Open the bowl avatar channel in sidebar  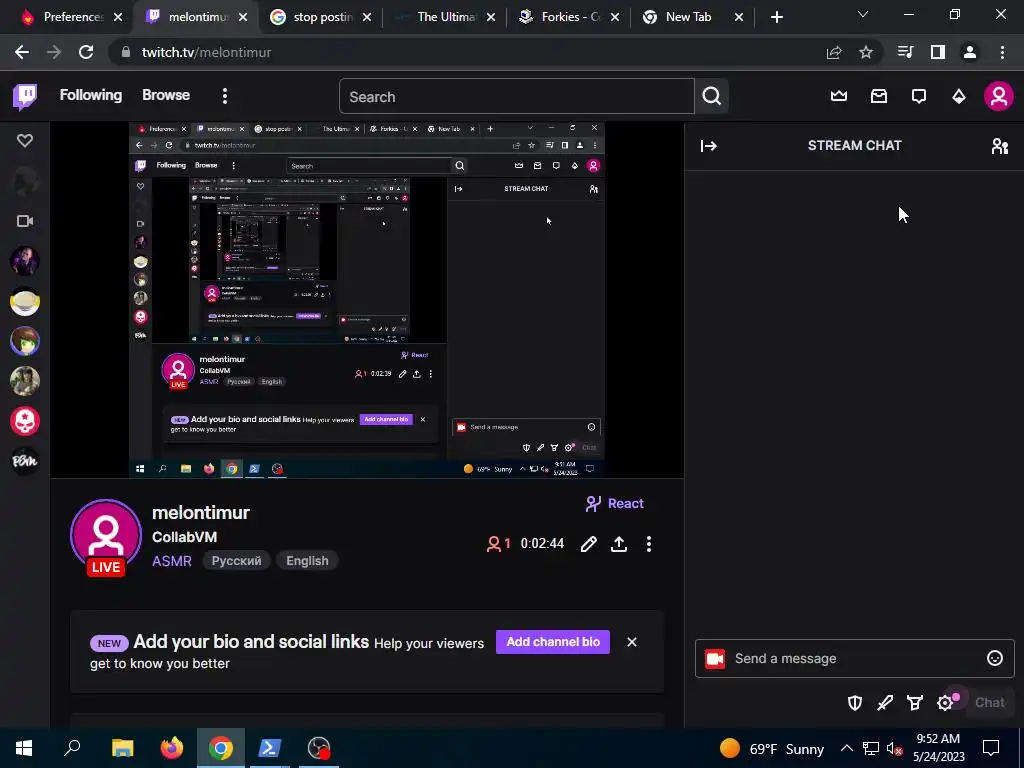[25, 302]
